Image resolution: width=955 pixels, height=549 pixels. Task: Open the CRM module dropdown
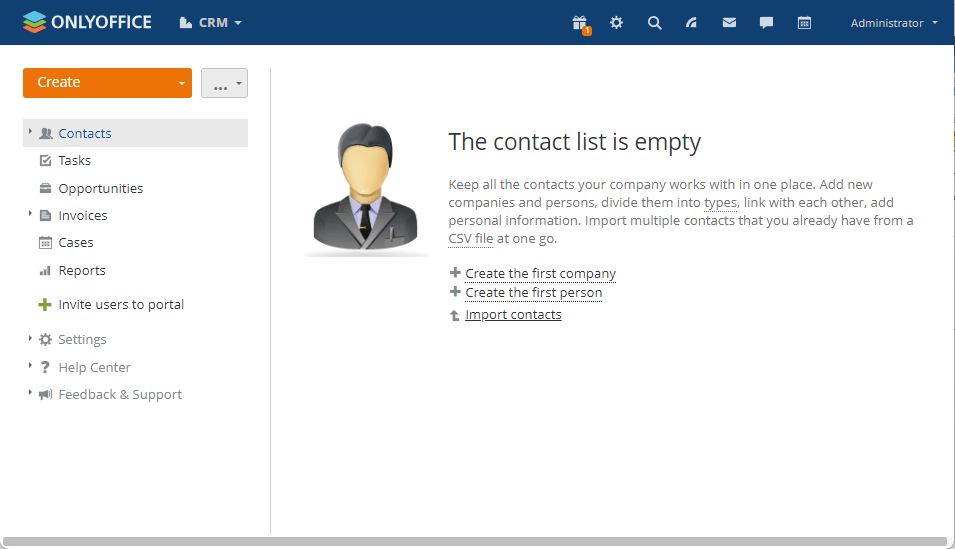[211, 23]
